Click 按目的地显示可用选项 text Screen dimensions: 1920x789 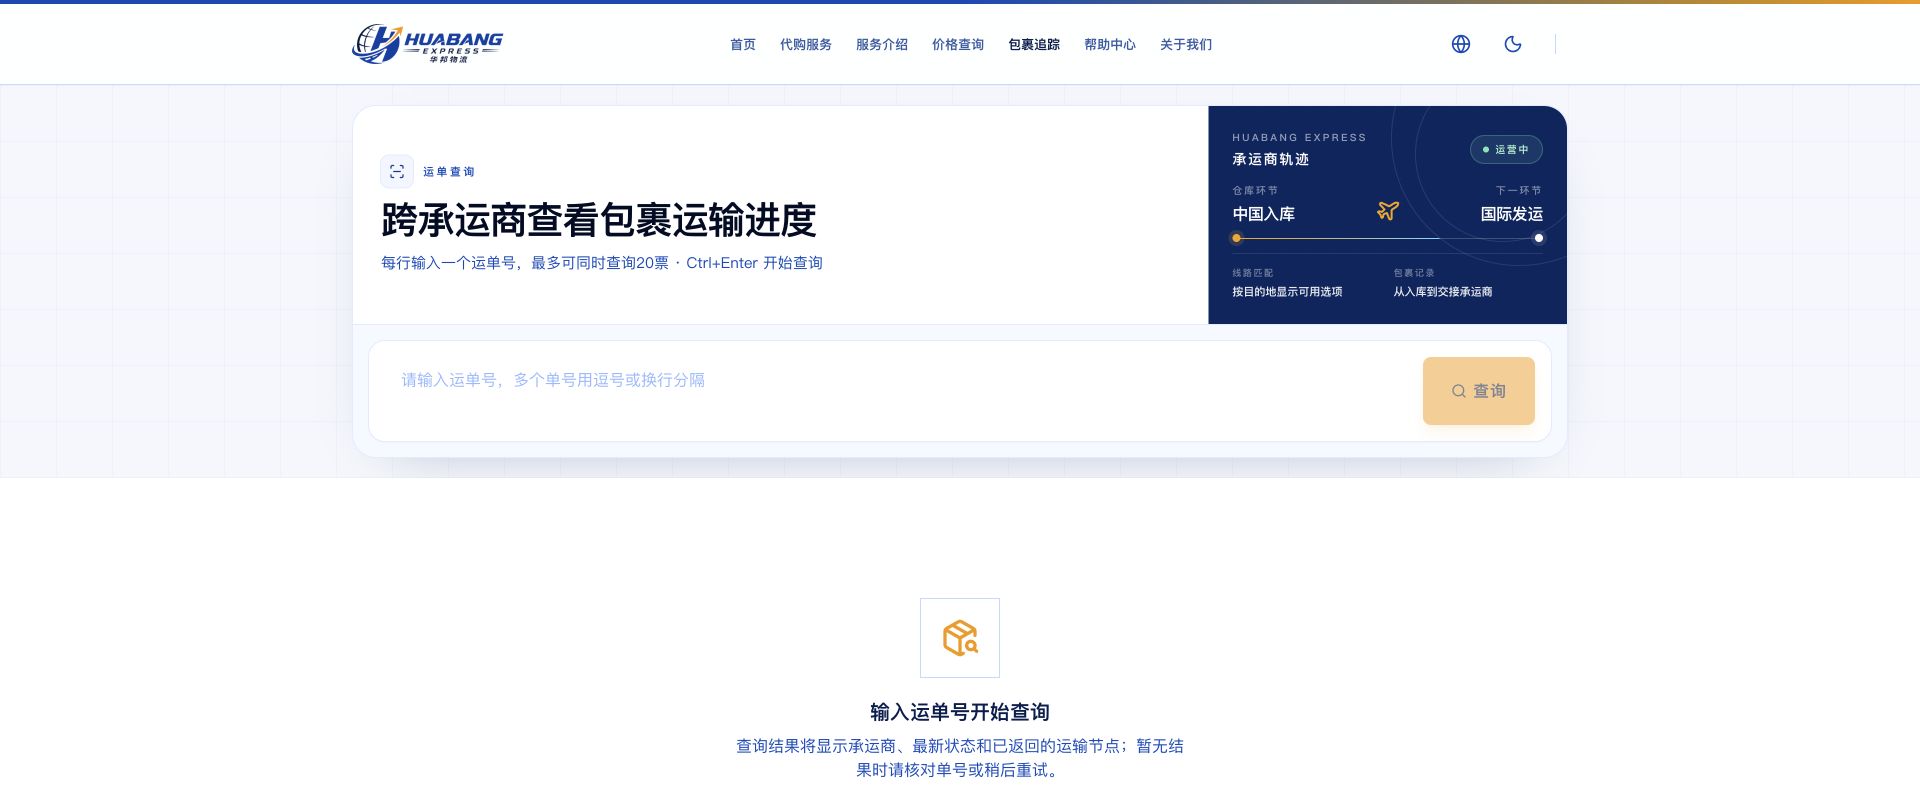[x=1287, y=292]
